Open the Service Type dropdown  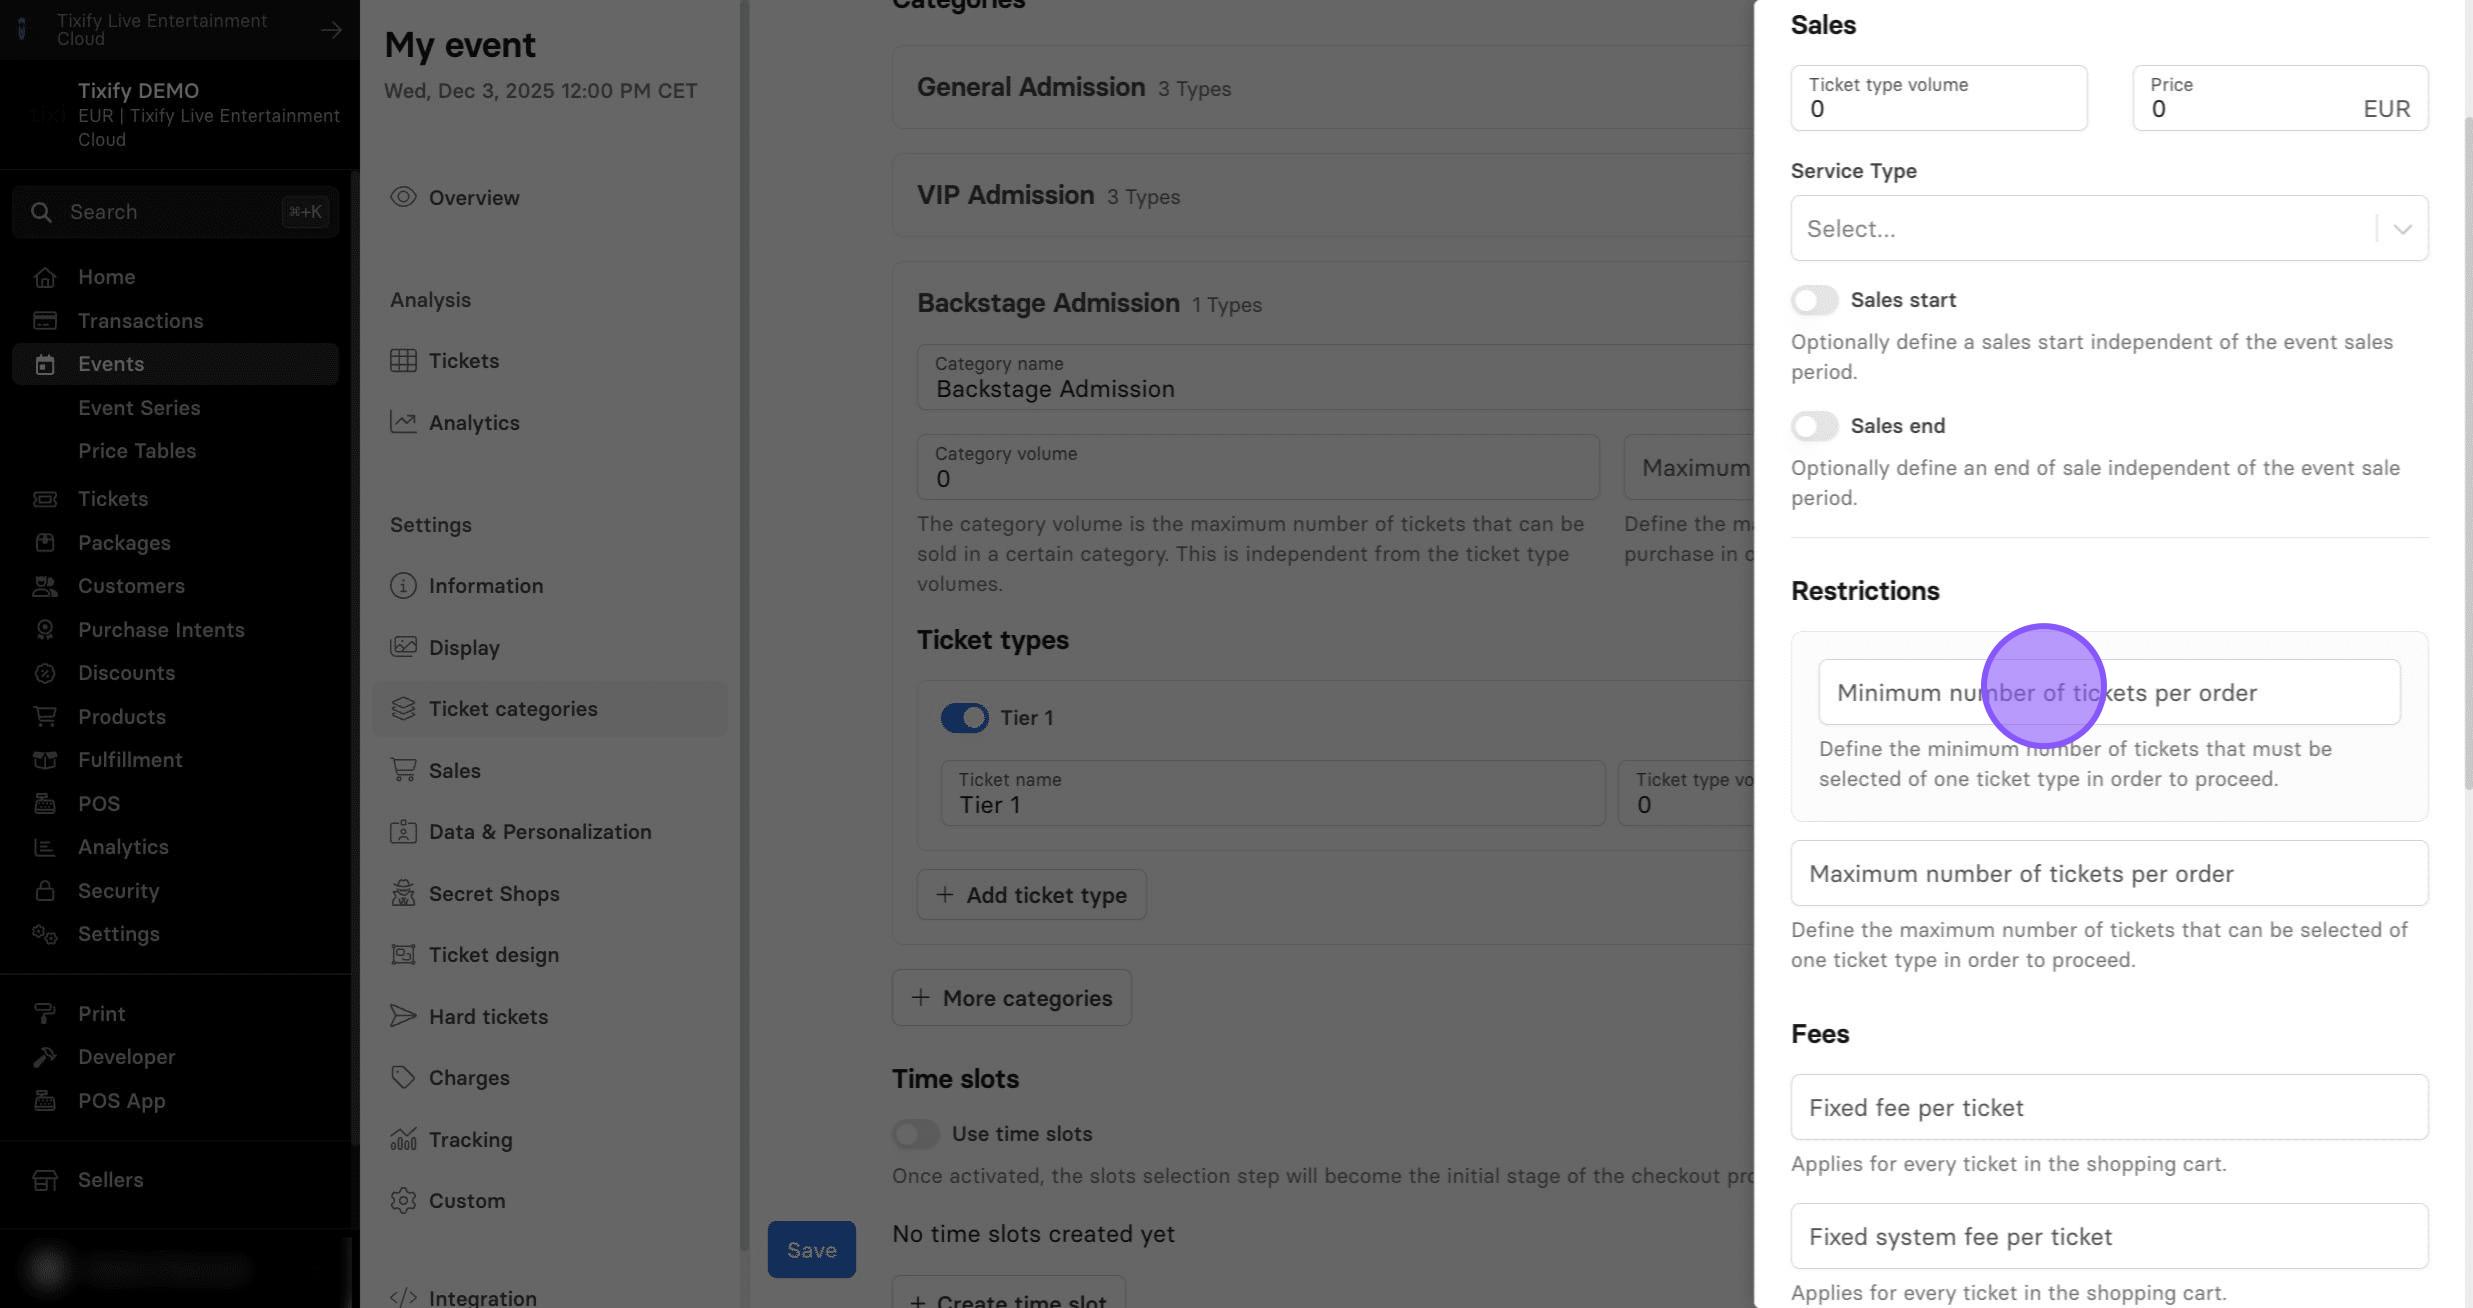click(2109, 228)
